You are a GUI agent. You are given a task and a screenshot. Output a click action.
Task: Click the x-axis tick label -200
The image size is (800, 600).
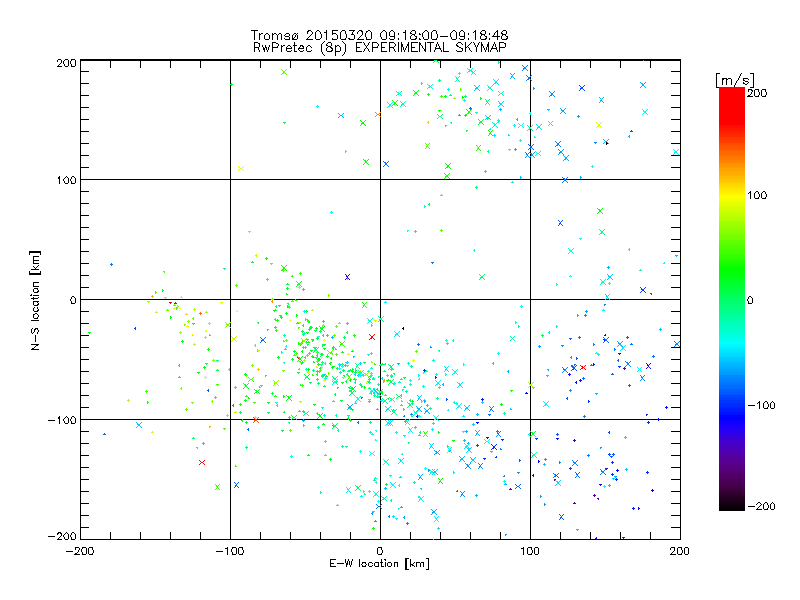80,551
